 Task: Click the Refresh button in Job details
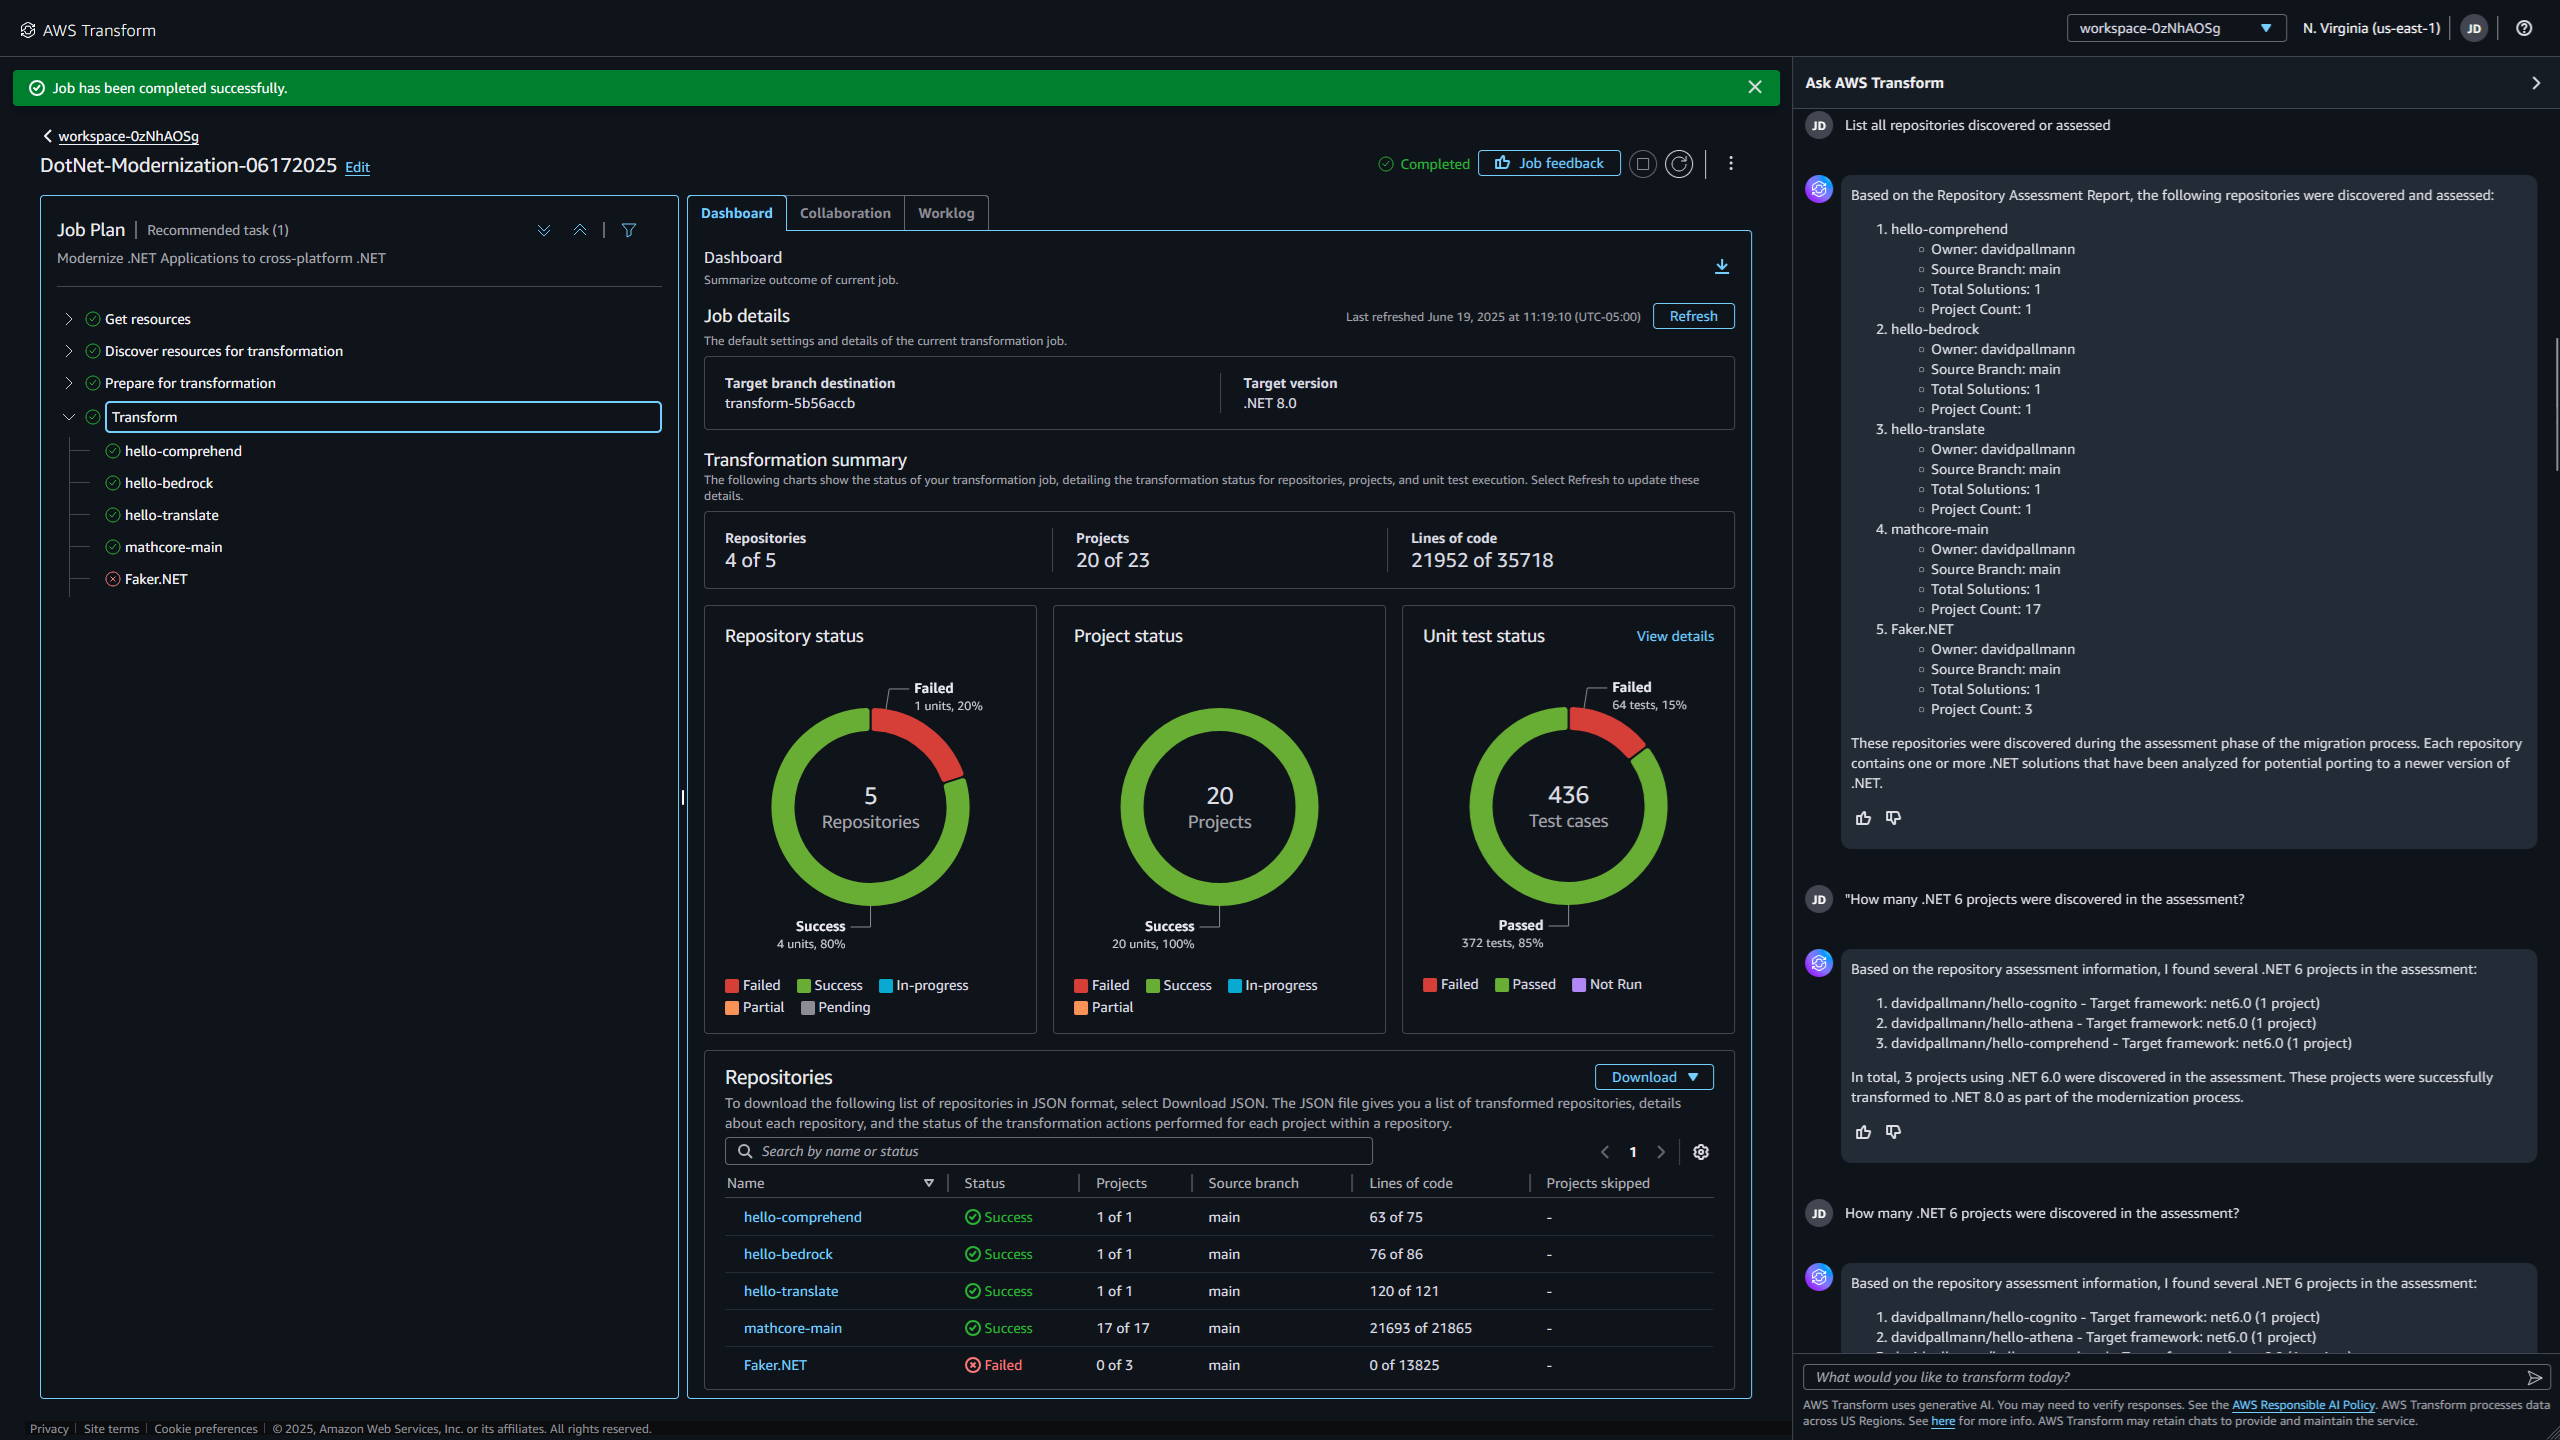pyautogui.click(x=1693, y=315)
